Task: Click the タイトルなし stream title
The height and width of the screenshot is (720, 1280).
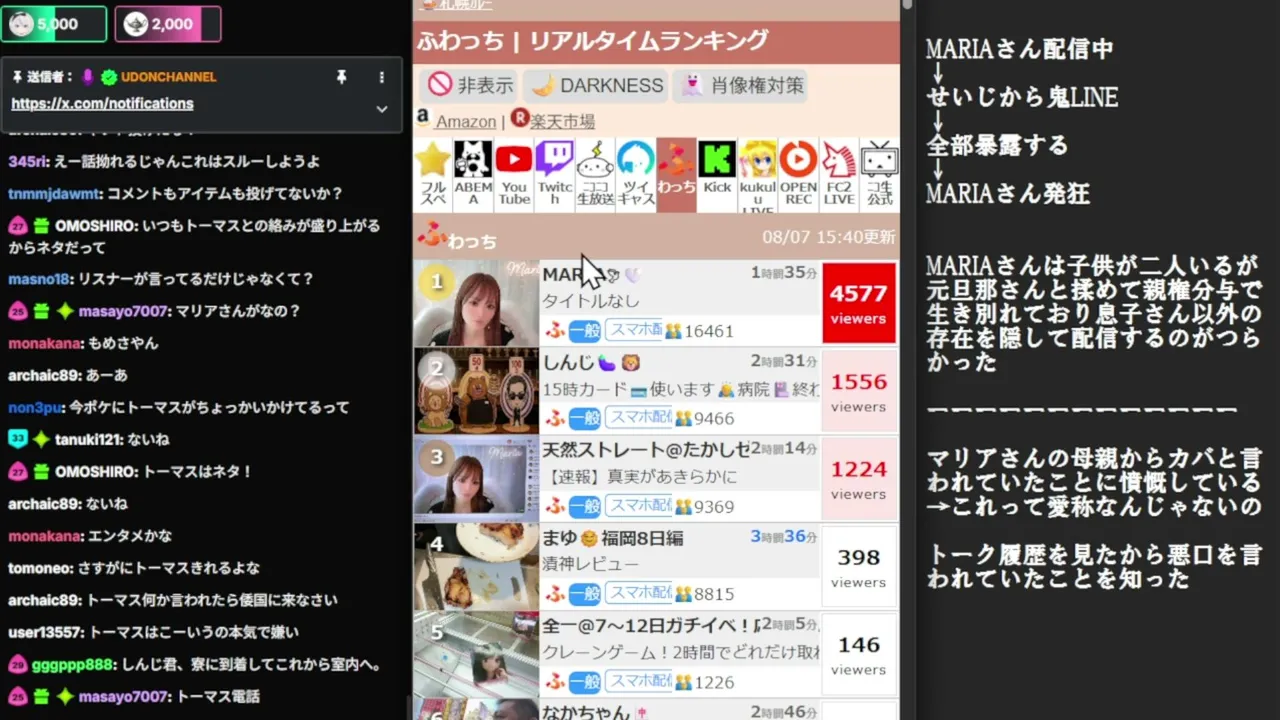Action: pos(591,301)
